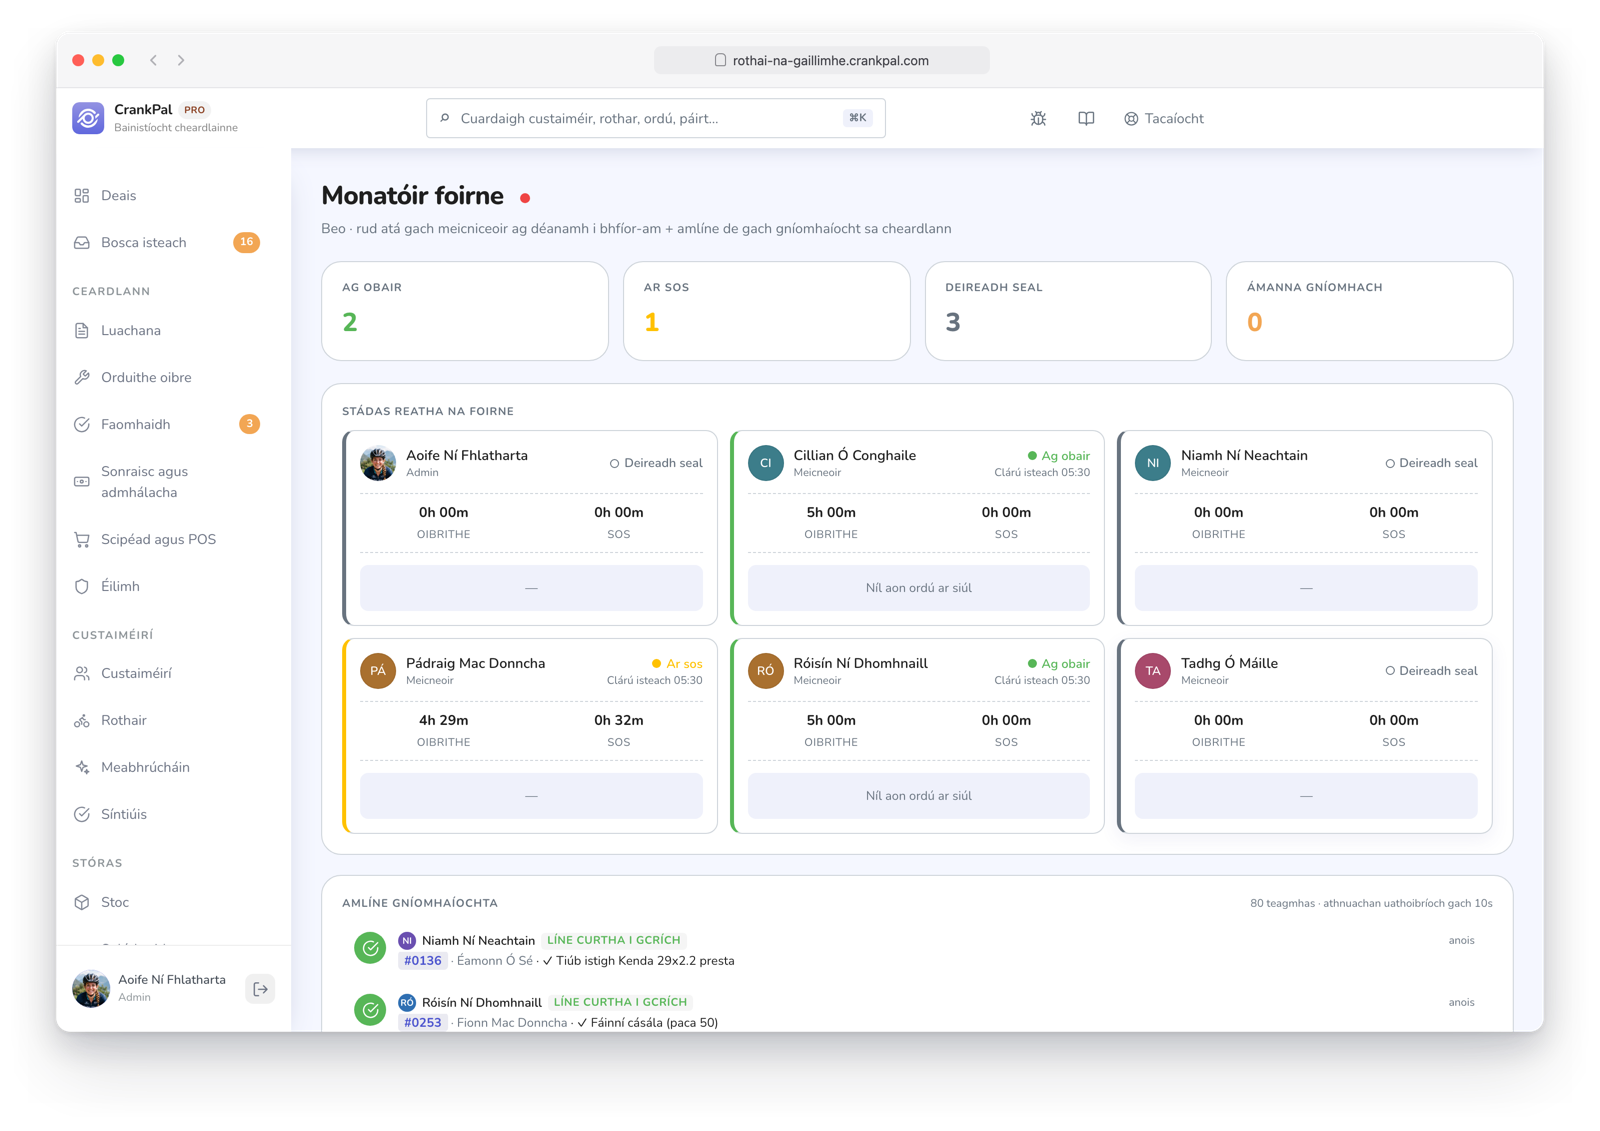Image resolution: width=1600 pixels, height=1131 pixels.
Task: Open the bug report icon in header
Action: (x=1038, y=118)
